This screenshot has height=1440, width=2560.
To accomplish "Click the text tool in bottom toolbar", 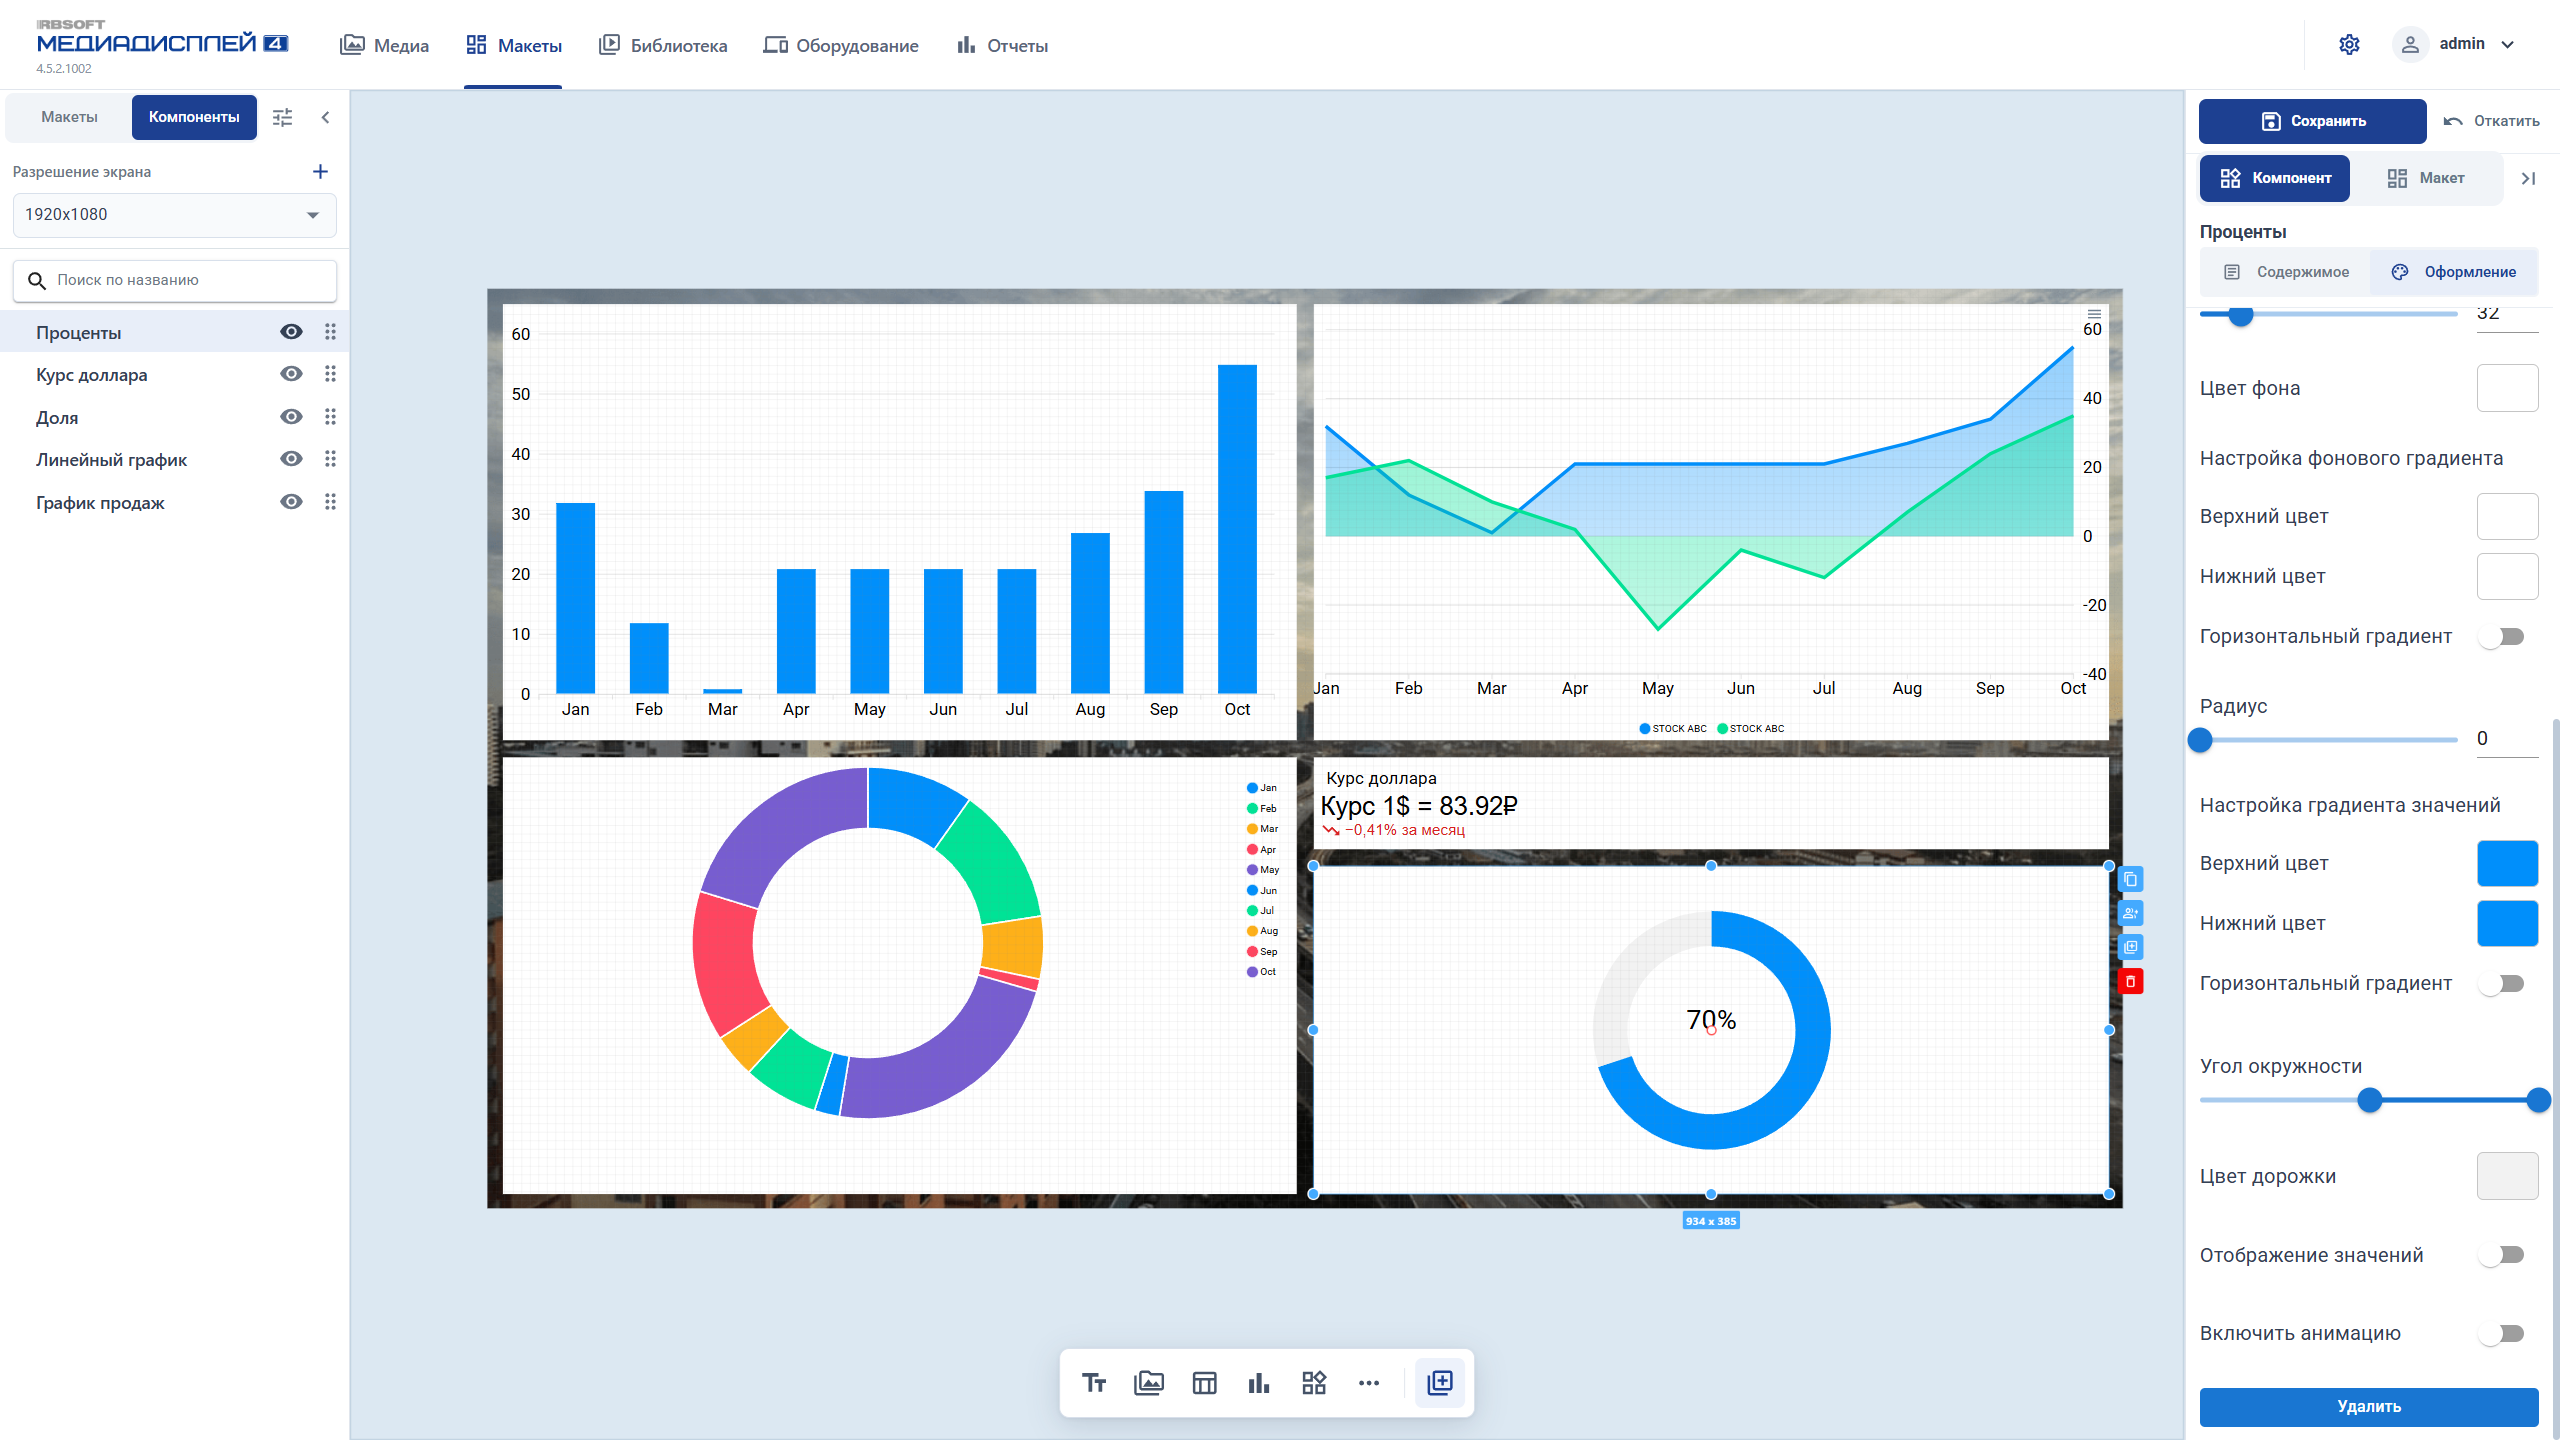I will tap(1094, 1383).
